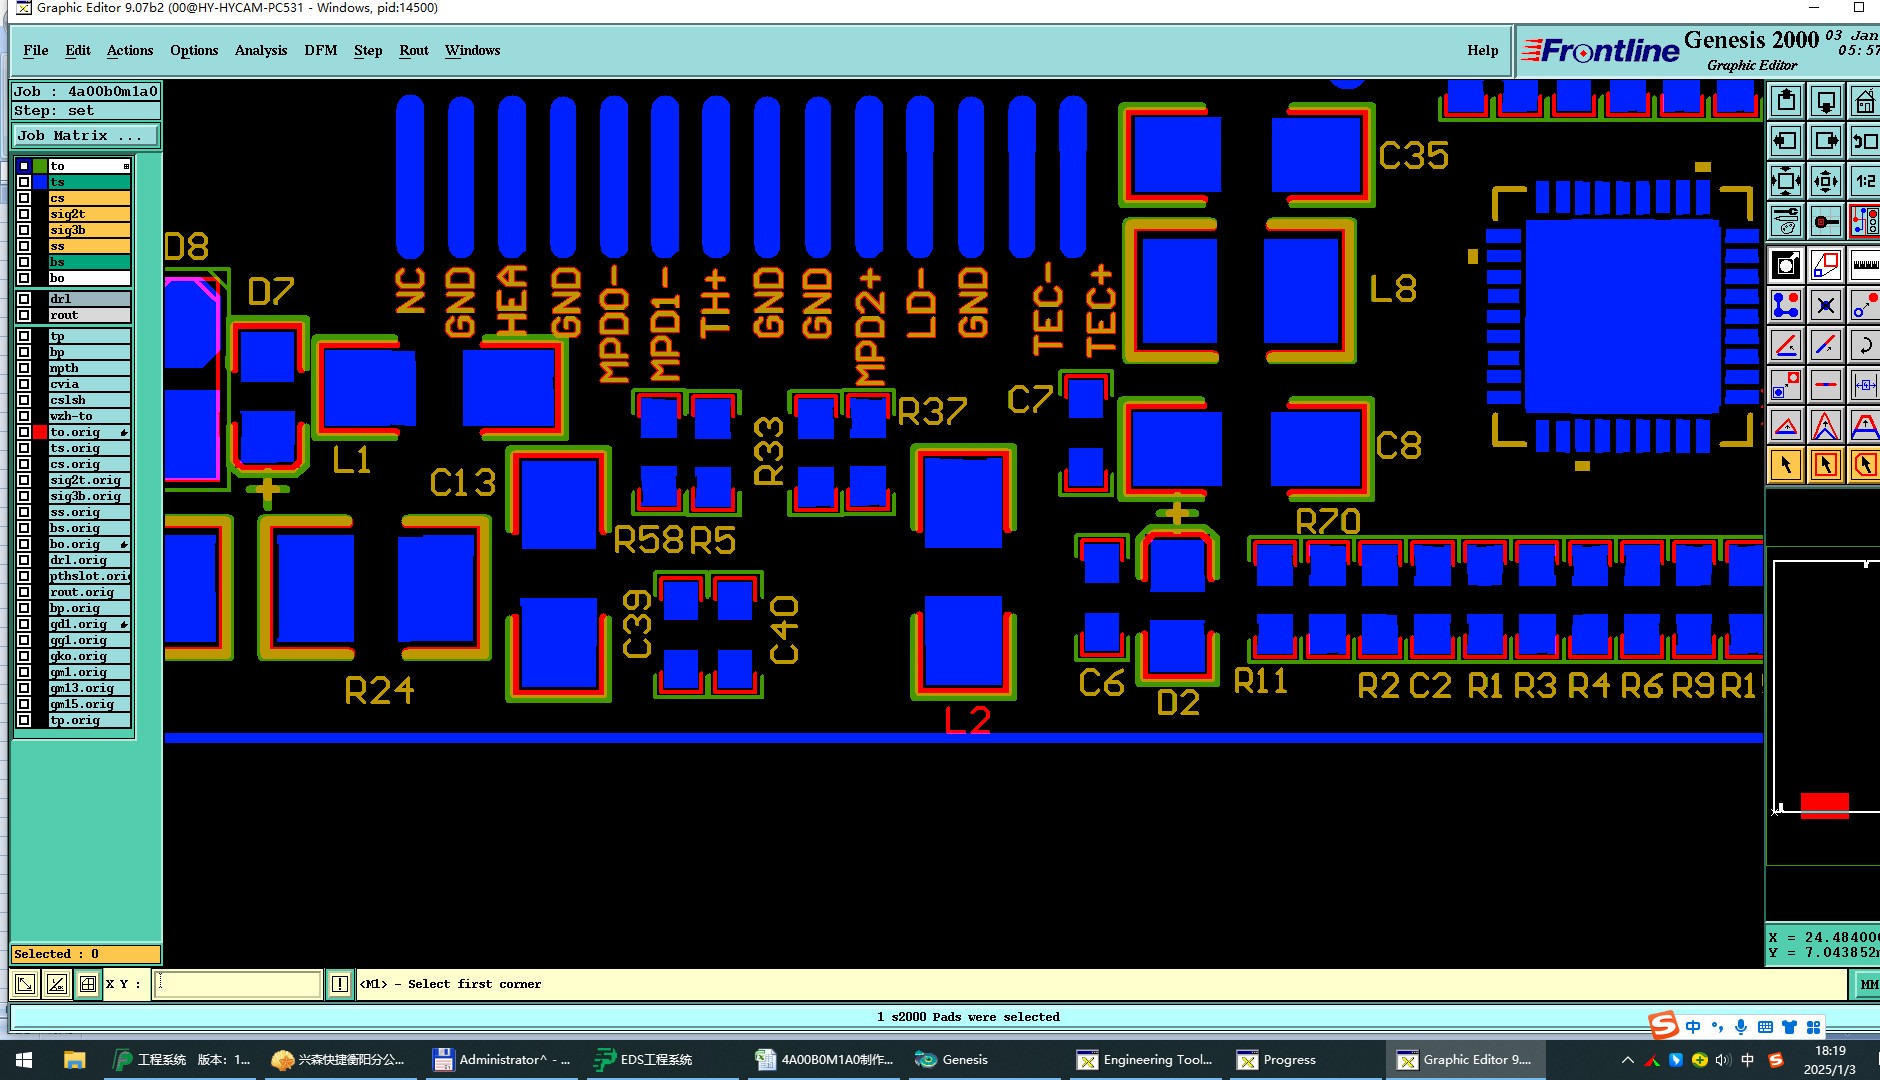Click the red marker in the overview map
The width and height of the screenshot is (1880, 1080).
point(1824,805)
